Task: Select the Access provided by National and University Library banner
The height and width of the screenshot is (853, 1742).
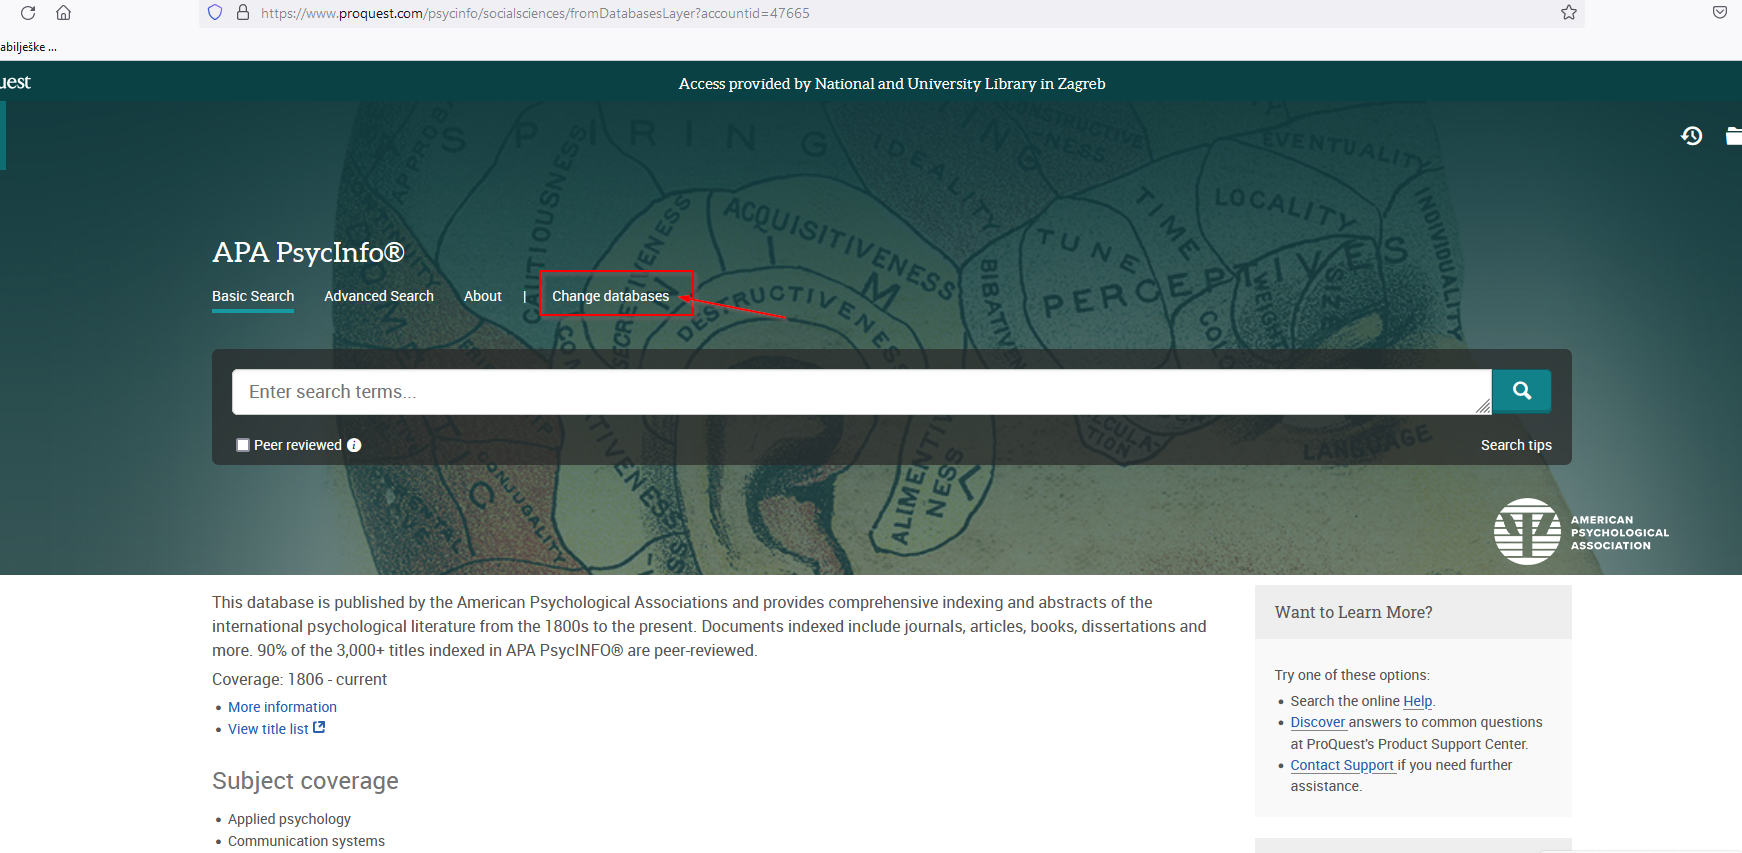Action: click(x=892, y=84)
